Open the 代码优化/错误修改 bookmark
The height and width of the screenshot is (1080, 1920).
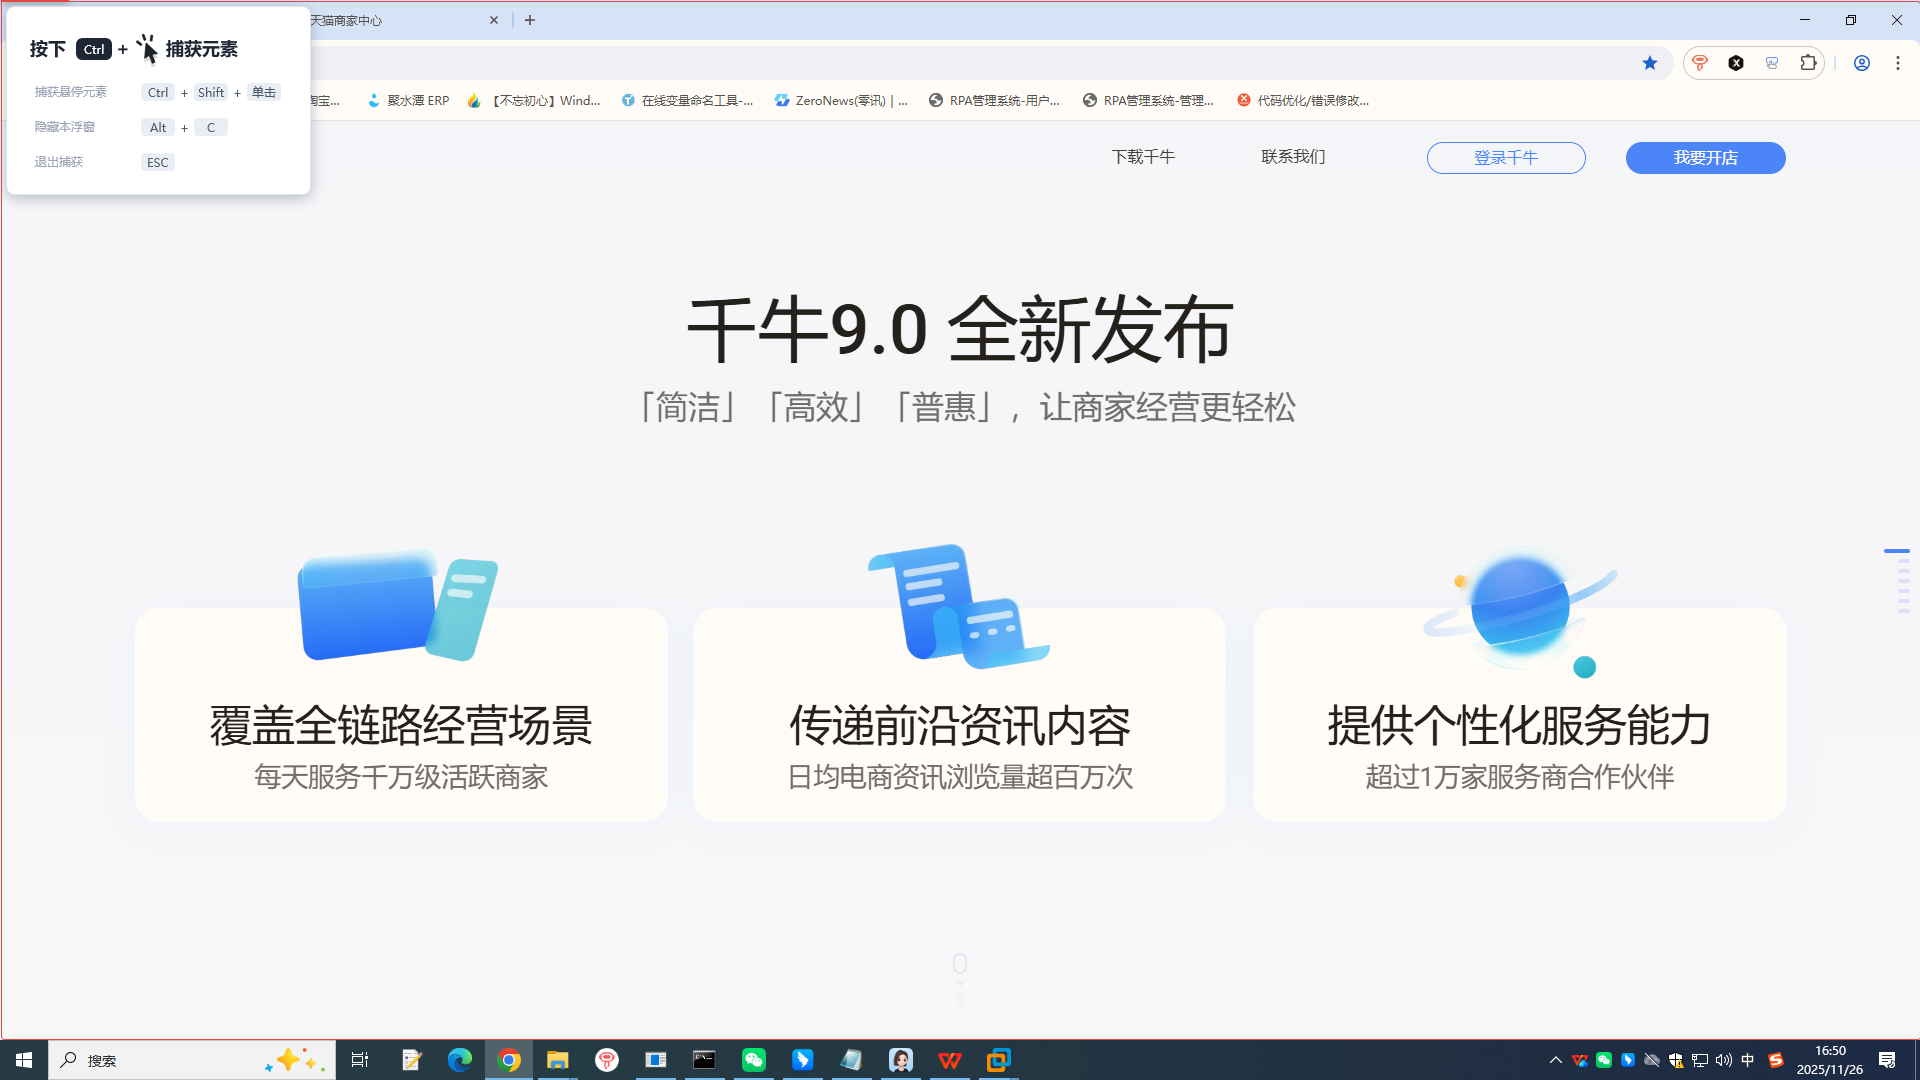click(x=1303, y=100)
